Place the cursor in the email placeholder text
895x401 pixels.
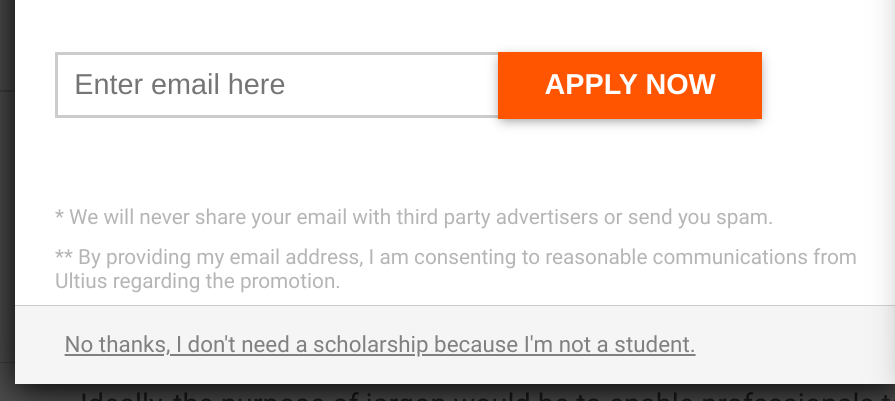[x=180, y=85]
